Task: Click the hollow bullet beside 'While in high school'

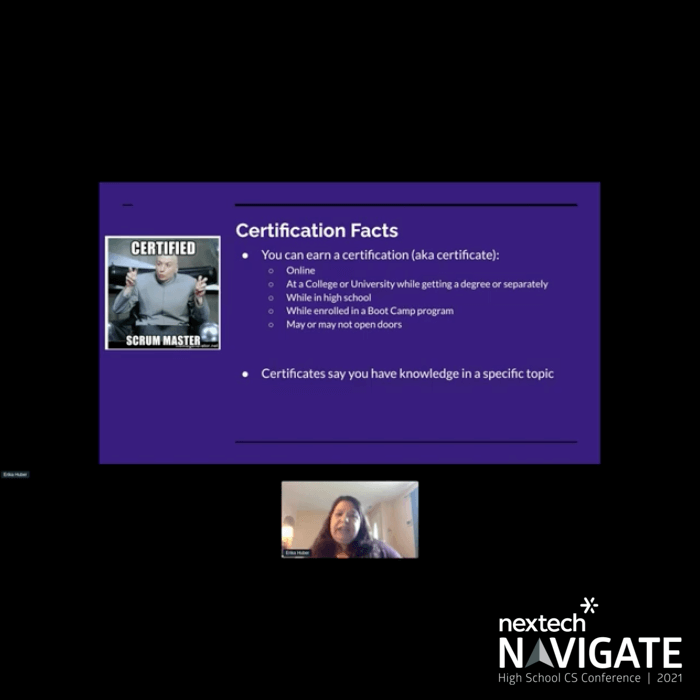Action: pyautogui.click(x=270, y=298)
